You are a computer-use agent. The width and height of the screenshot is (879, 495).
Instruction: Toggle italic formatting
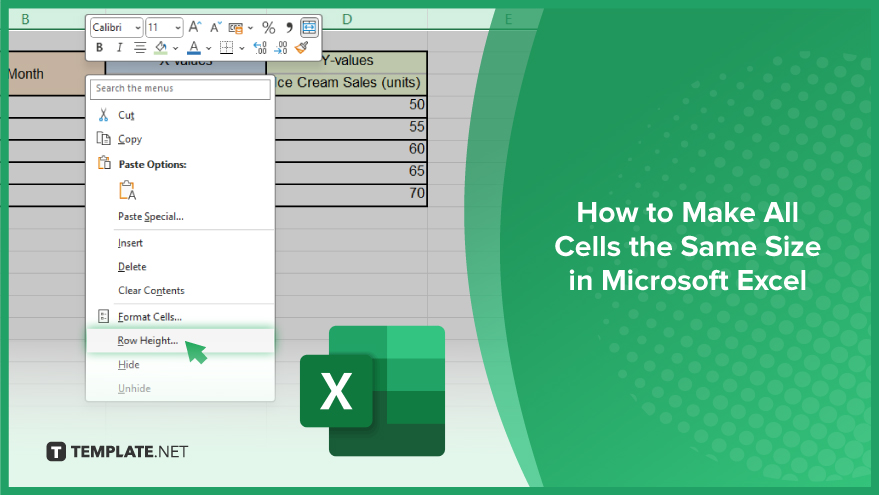point(119,48)
